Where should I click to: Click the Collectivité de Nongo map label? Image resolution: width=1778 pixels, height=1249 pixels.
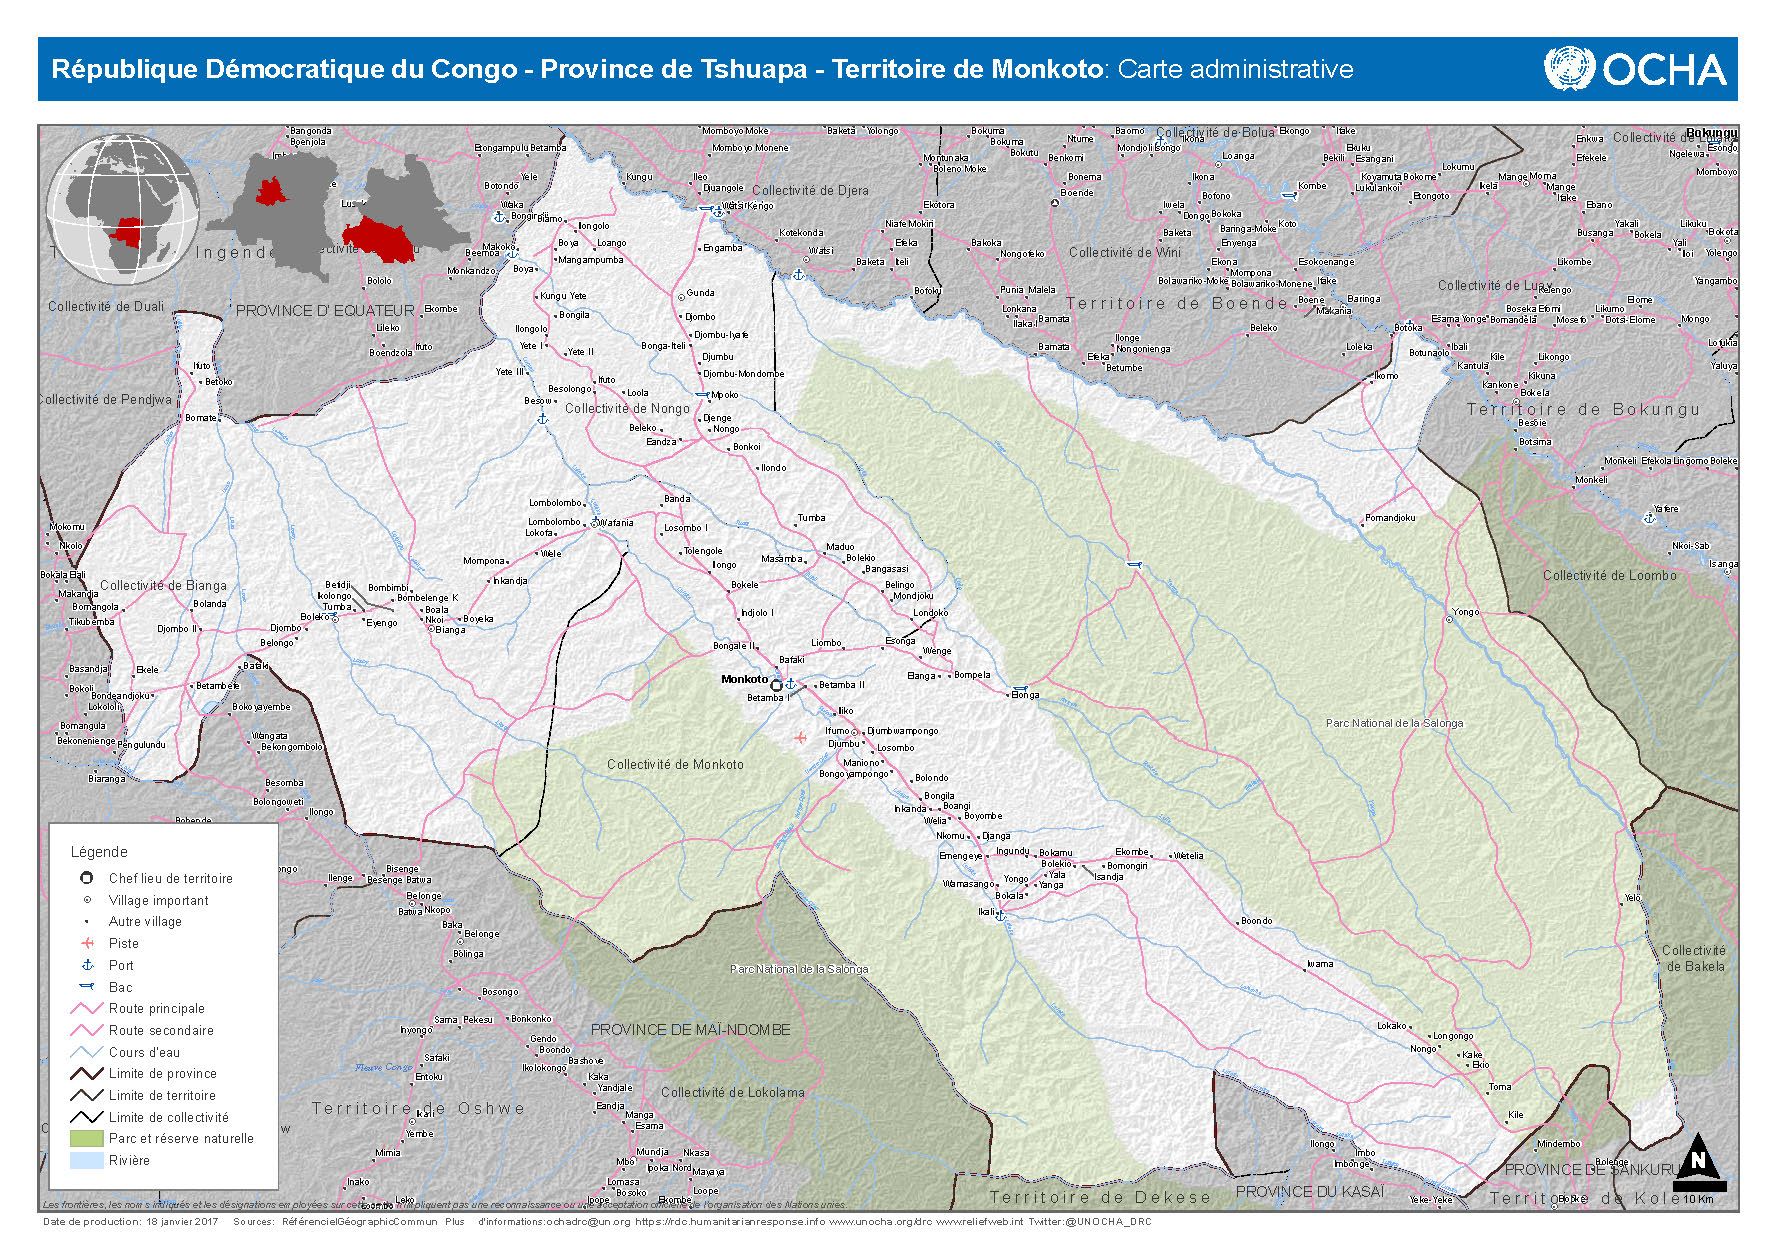[x=627, y=409]
